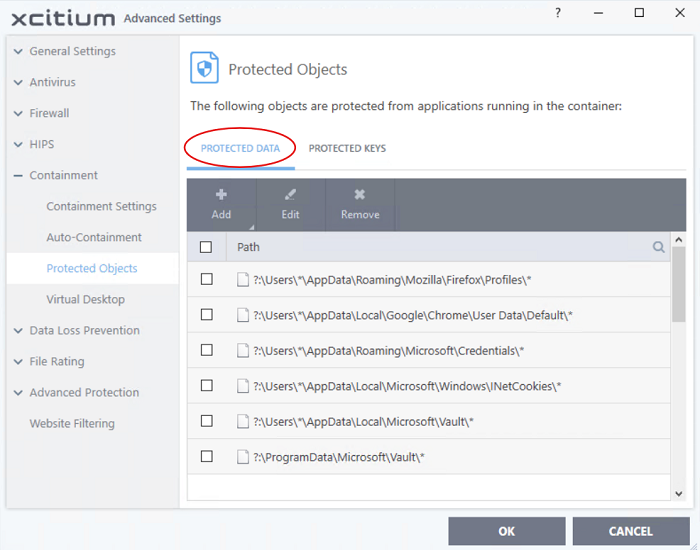Click the list scrollbar up arrow
The height and width of the screenshot is (550, 700).
pos(679,240)
